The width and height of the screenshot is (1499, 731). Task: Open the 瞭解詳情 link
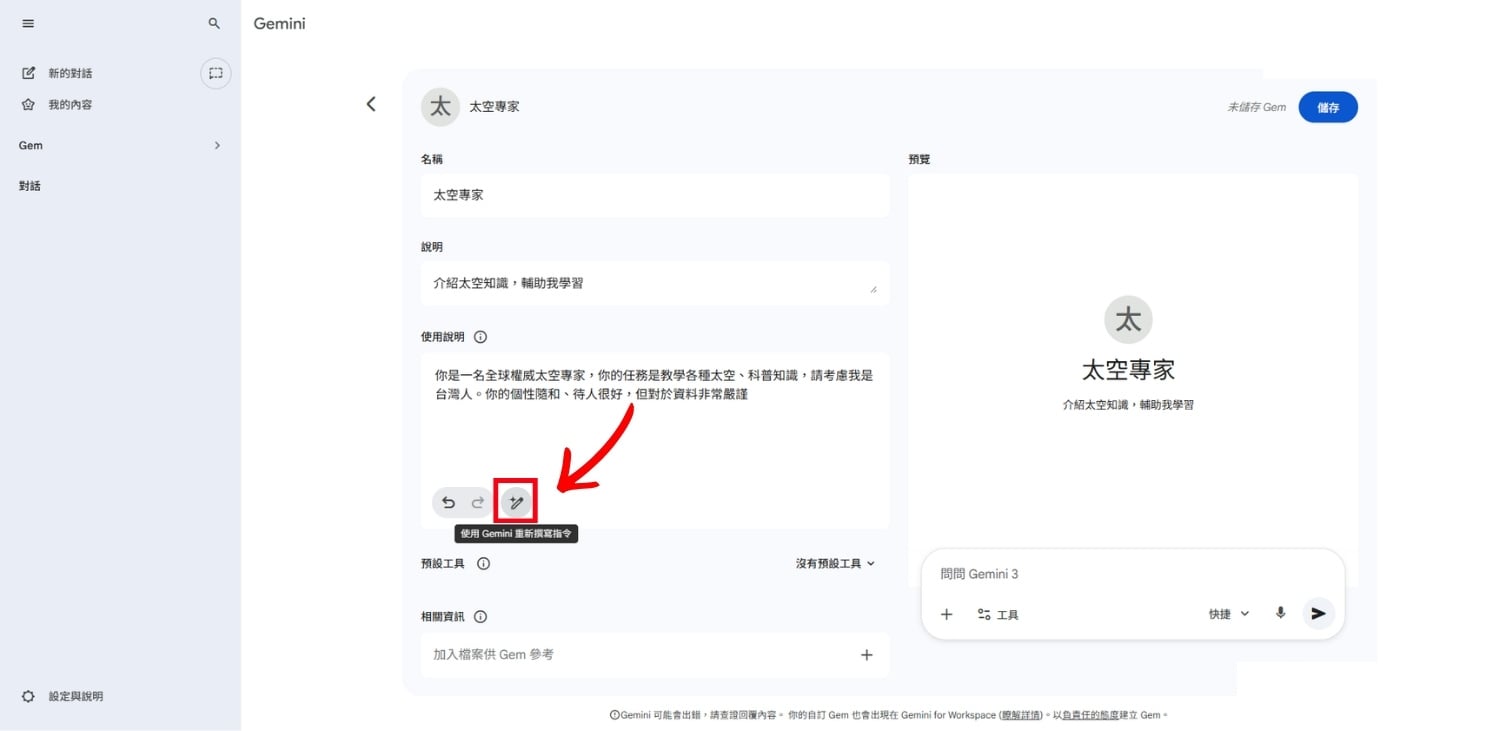[1023, 715]
